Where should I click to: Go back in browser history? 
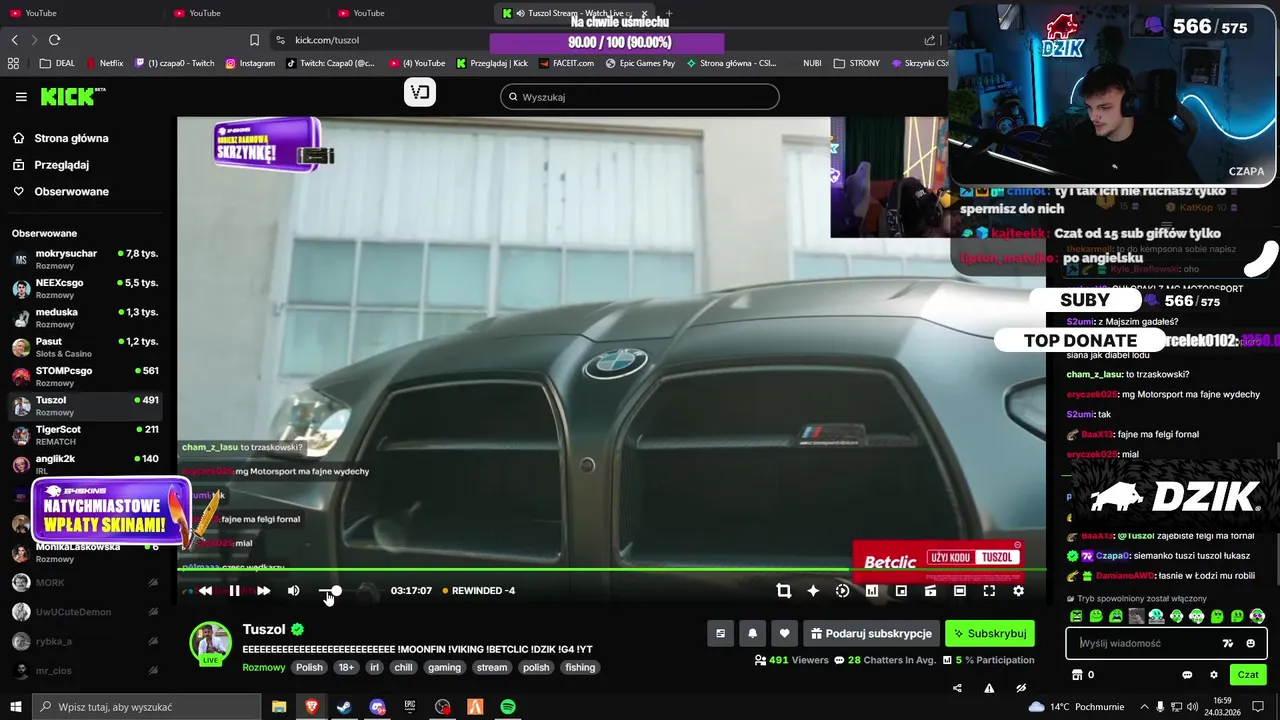pos(14,40)
